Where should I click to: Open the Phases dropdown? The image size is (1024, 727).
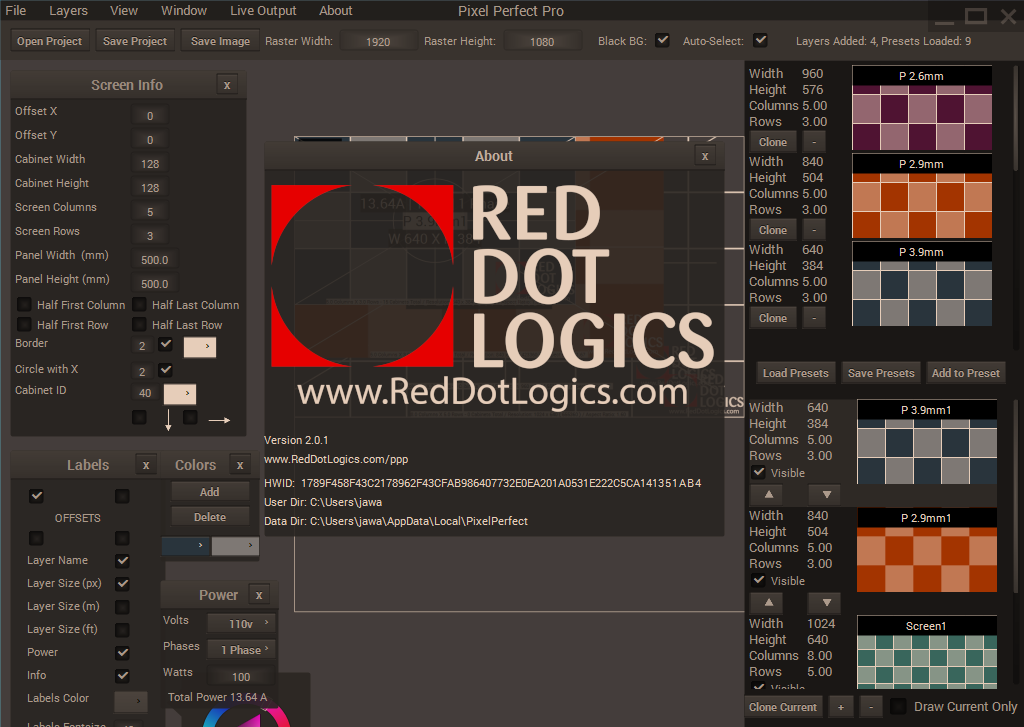pos(241,650)
